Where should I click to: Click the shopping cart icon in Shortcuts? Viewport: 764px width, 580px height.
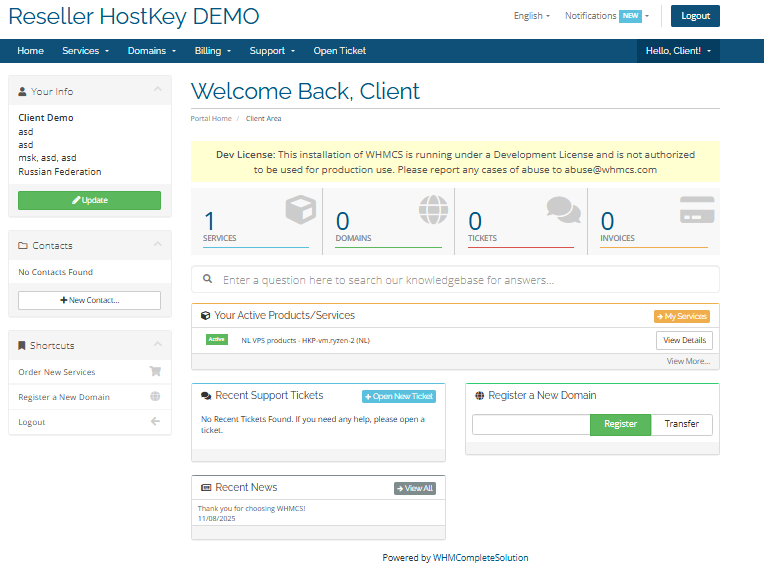point(155,372)
